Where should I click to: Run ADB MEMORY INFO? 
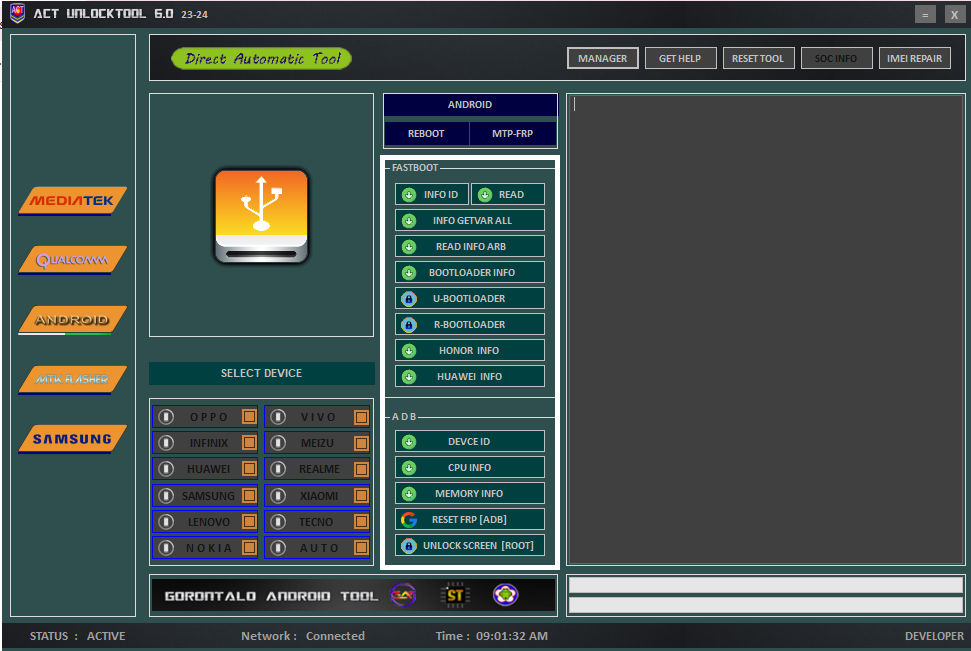(x=470, y=494)
